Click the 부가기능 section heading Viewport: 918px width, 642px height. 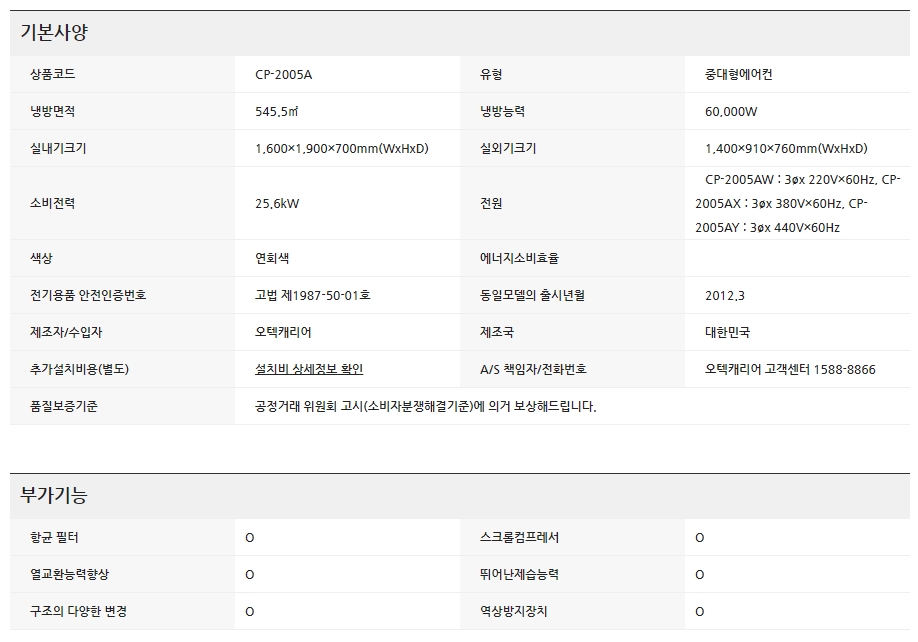tap(55, 495)
